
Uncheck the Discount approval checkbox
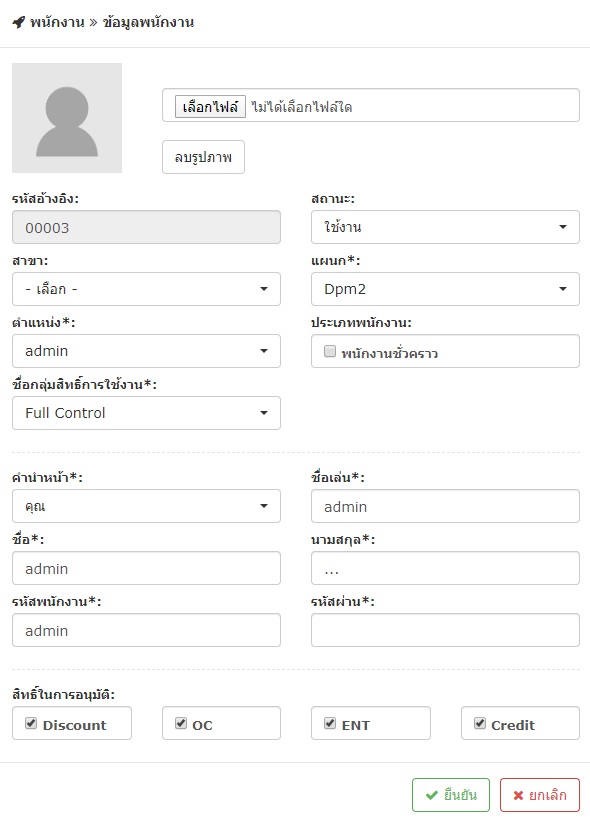pyautogui.click(x=31, y=723)
